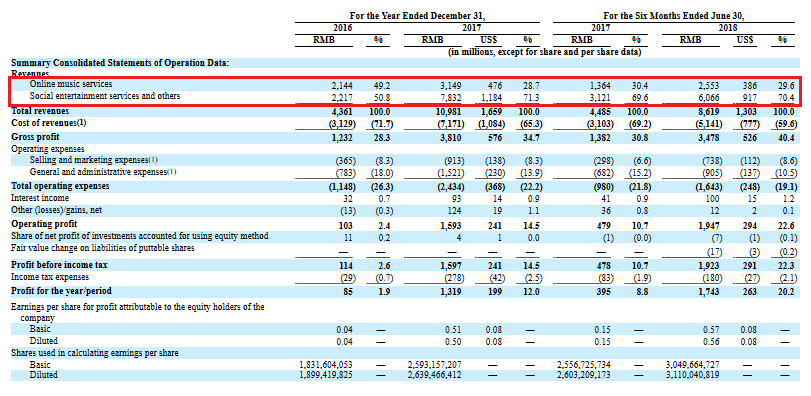811x396 pixels.
Task: Select 'Total operating expenses' row label
Action: [x=60, y=186]
